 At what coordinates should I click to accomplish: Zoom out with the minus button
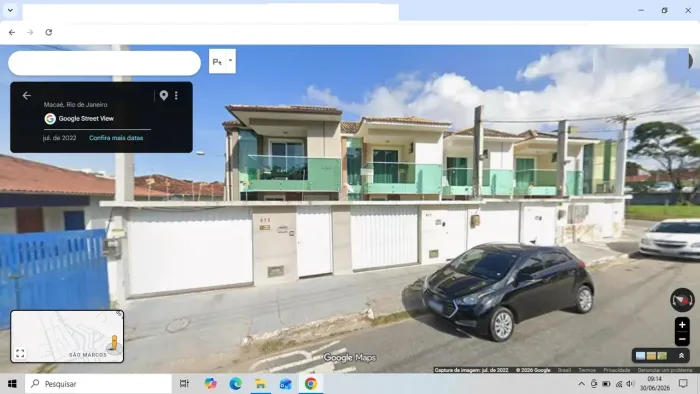pyautogui.click(x=682, y=339)
